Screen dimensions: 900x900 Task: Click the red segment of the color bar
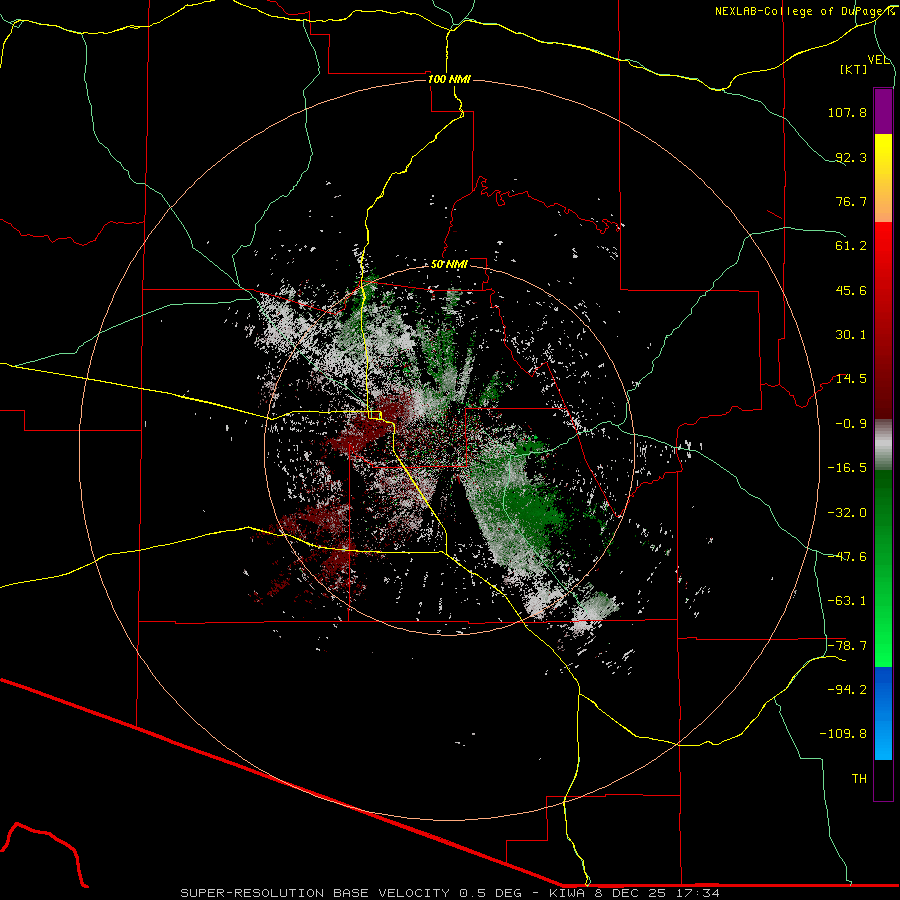[883, 320]
